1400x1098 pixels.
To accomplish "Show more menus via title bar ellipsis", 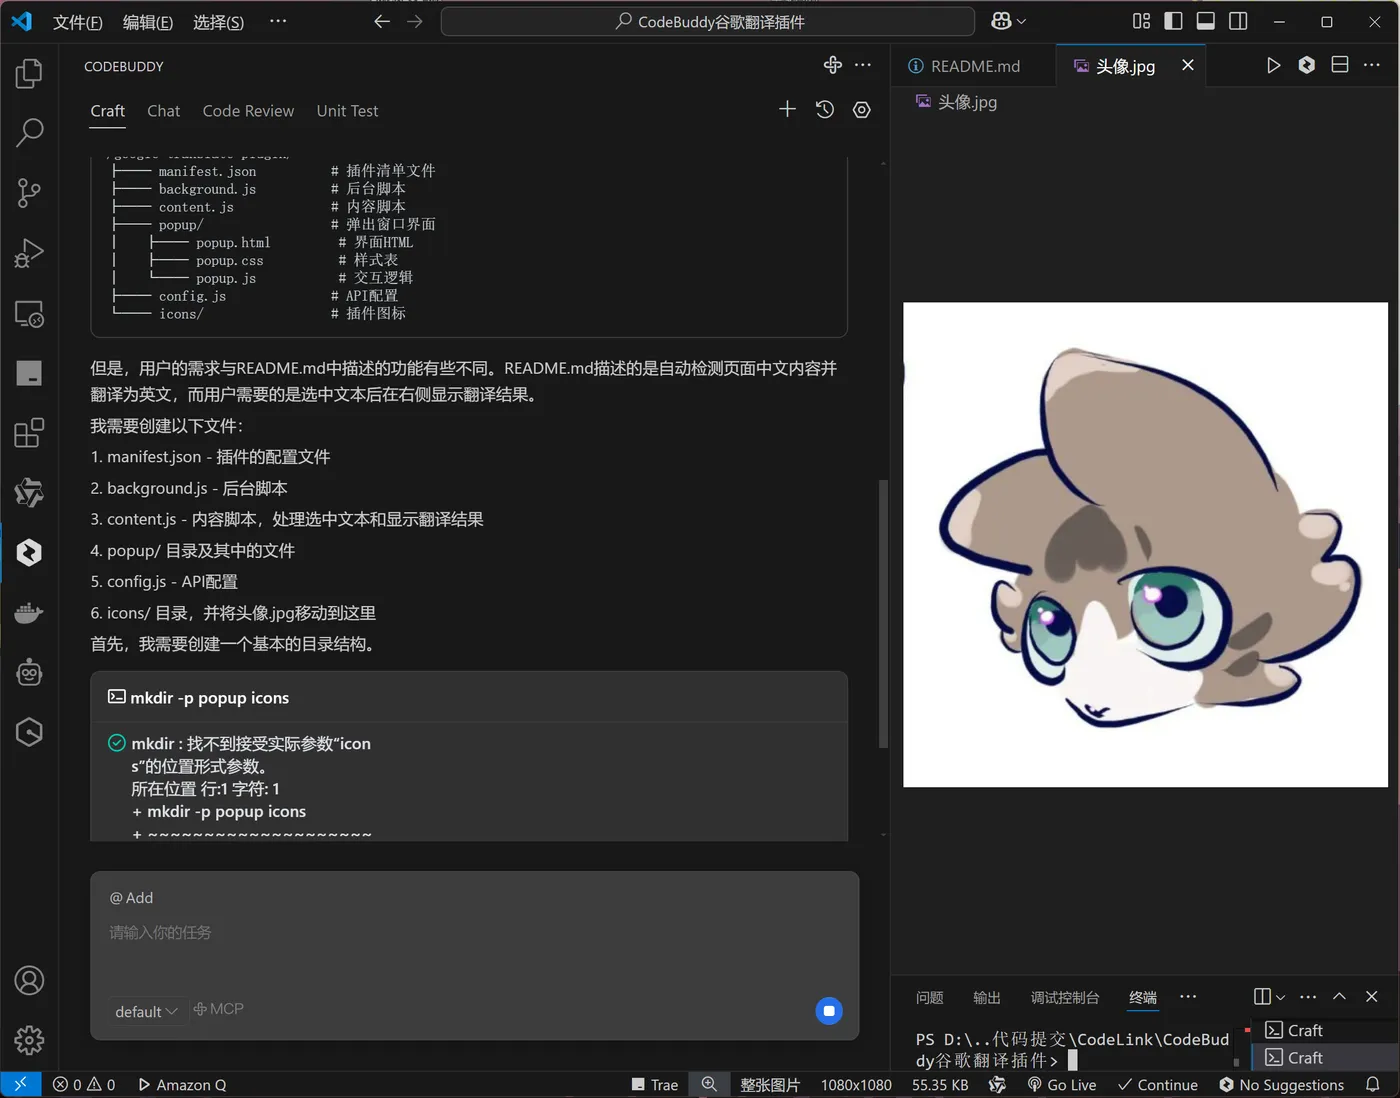I will pos(278,21).
